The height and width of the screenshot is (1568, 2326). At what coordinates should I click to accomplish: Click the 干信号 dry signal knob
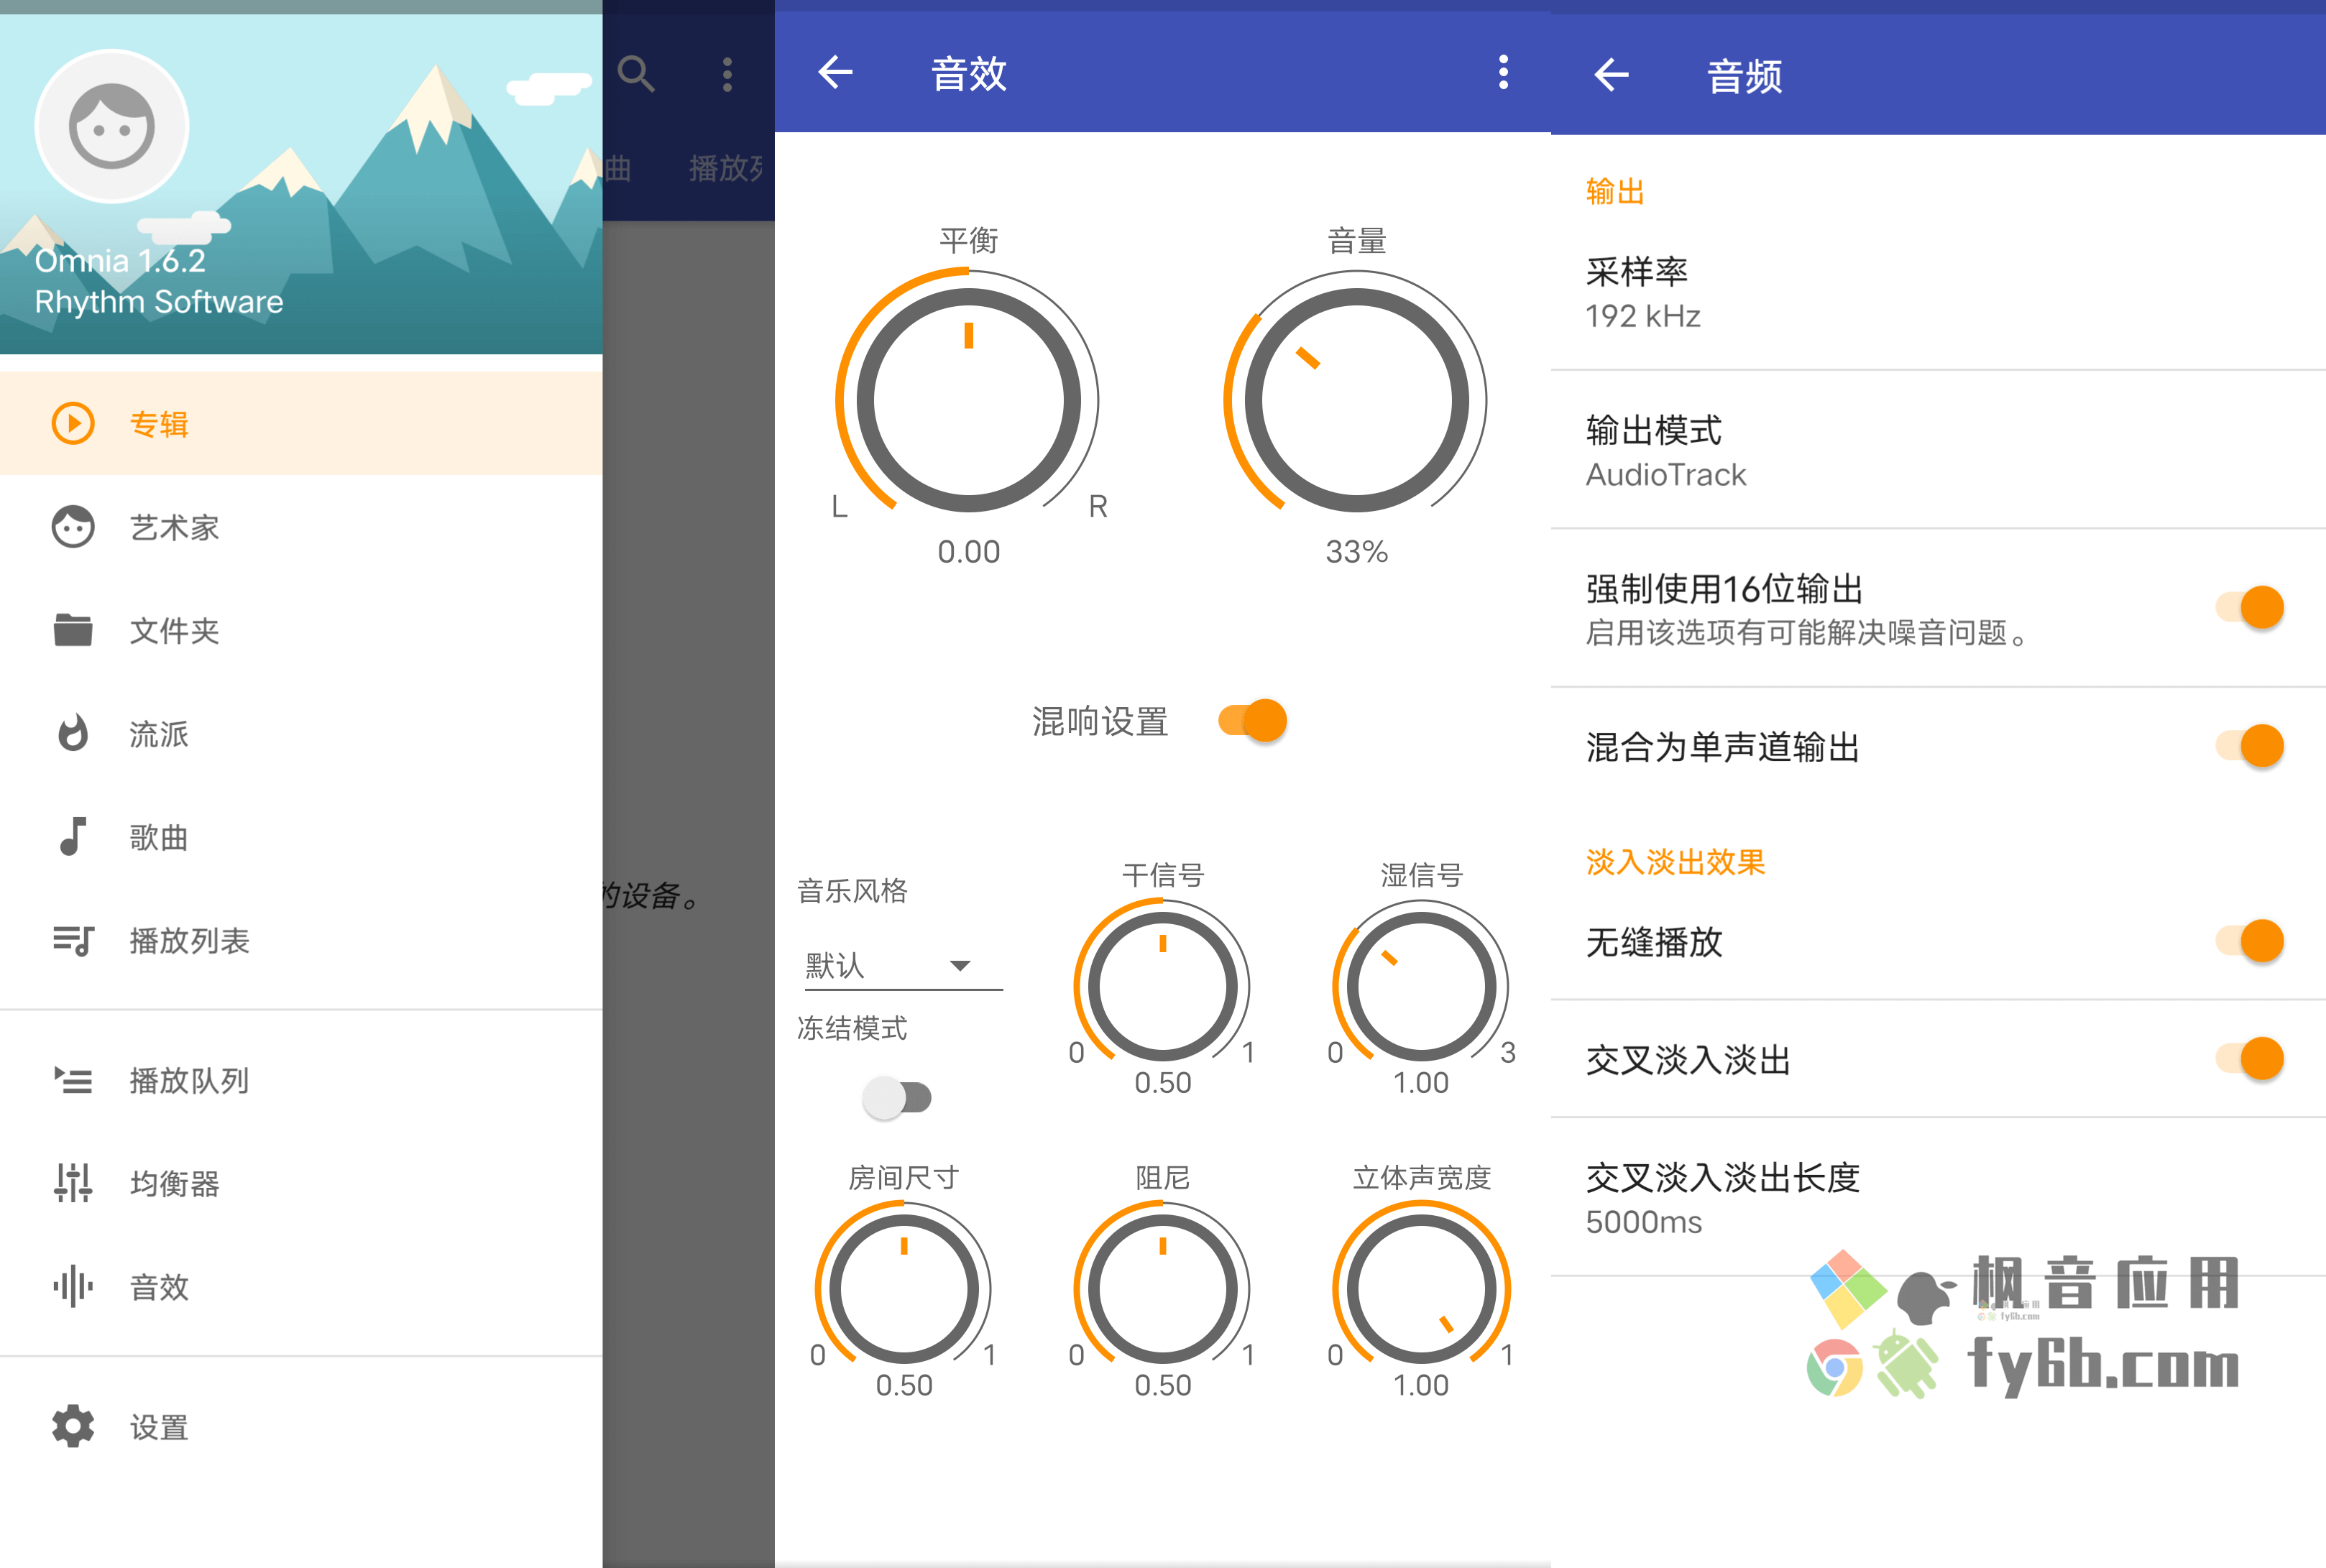[1162, 986]
